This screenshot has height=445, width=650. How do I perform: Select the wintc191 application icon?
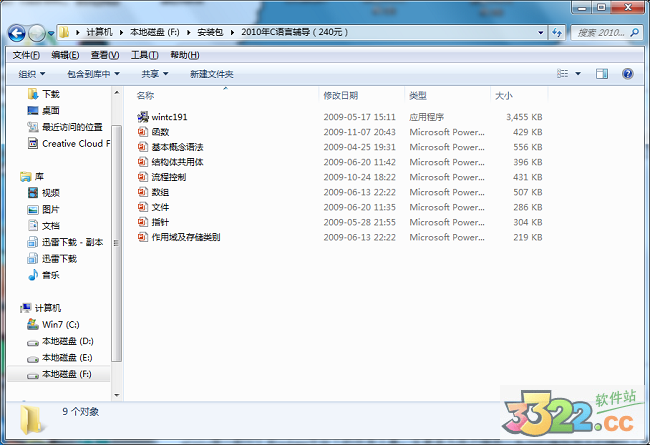coord(143,117)
